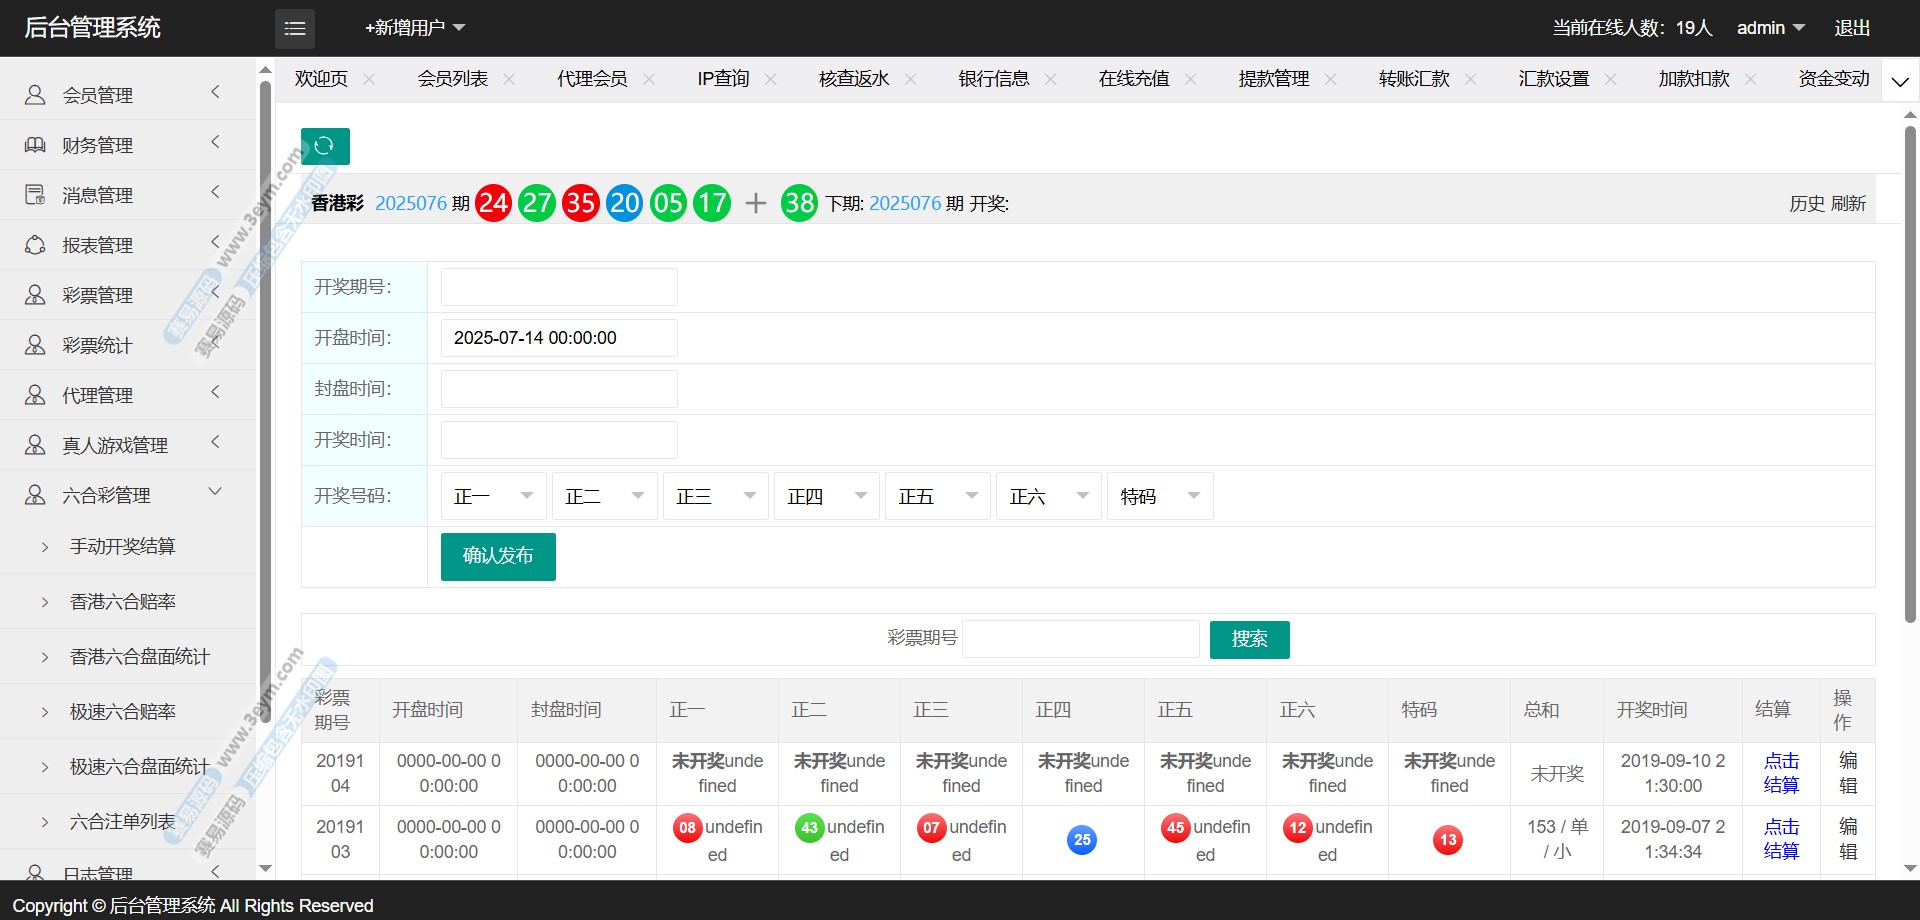This screenshot has width=1920, height=920.
Task: Click the green refresh icon button
Action: coord(325,146)
